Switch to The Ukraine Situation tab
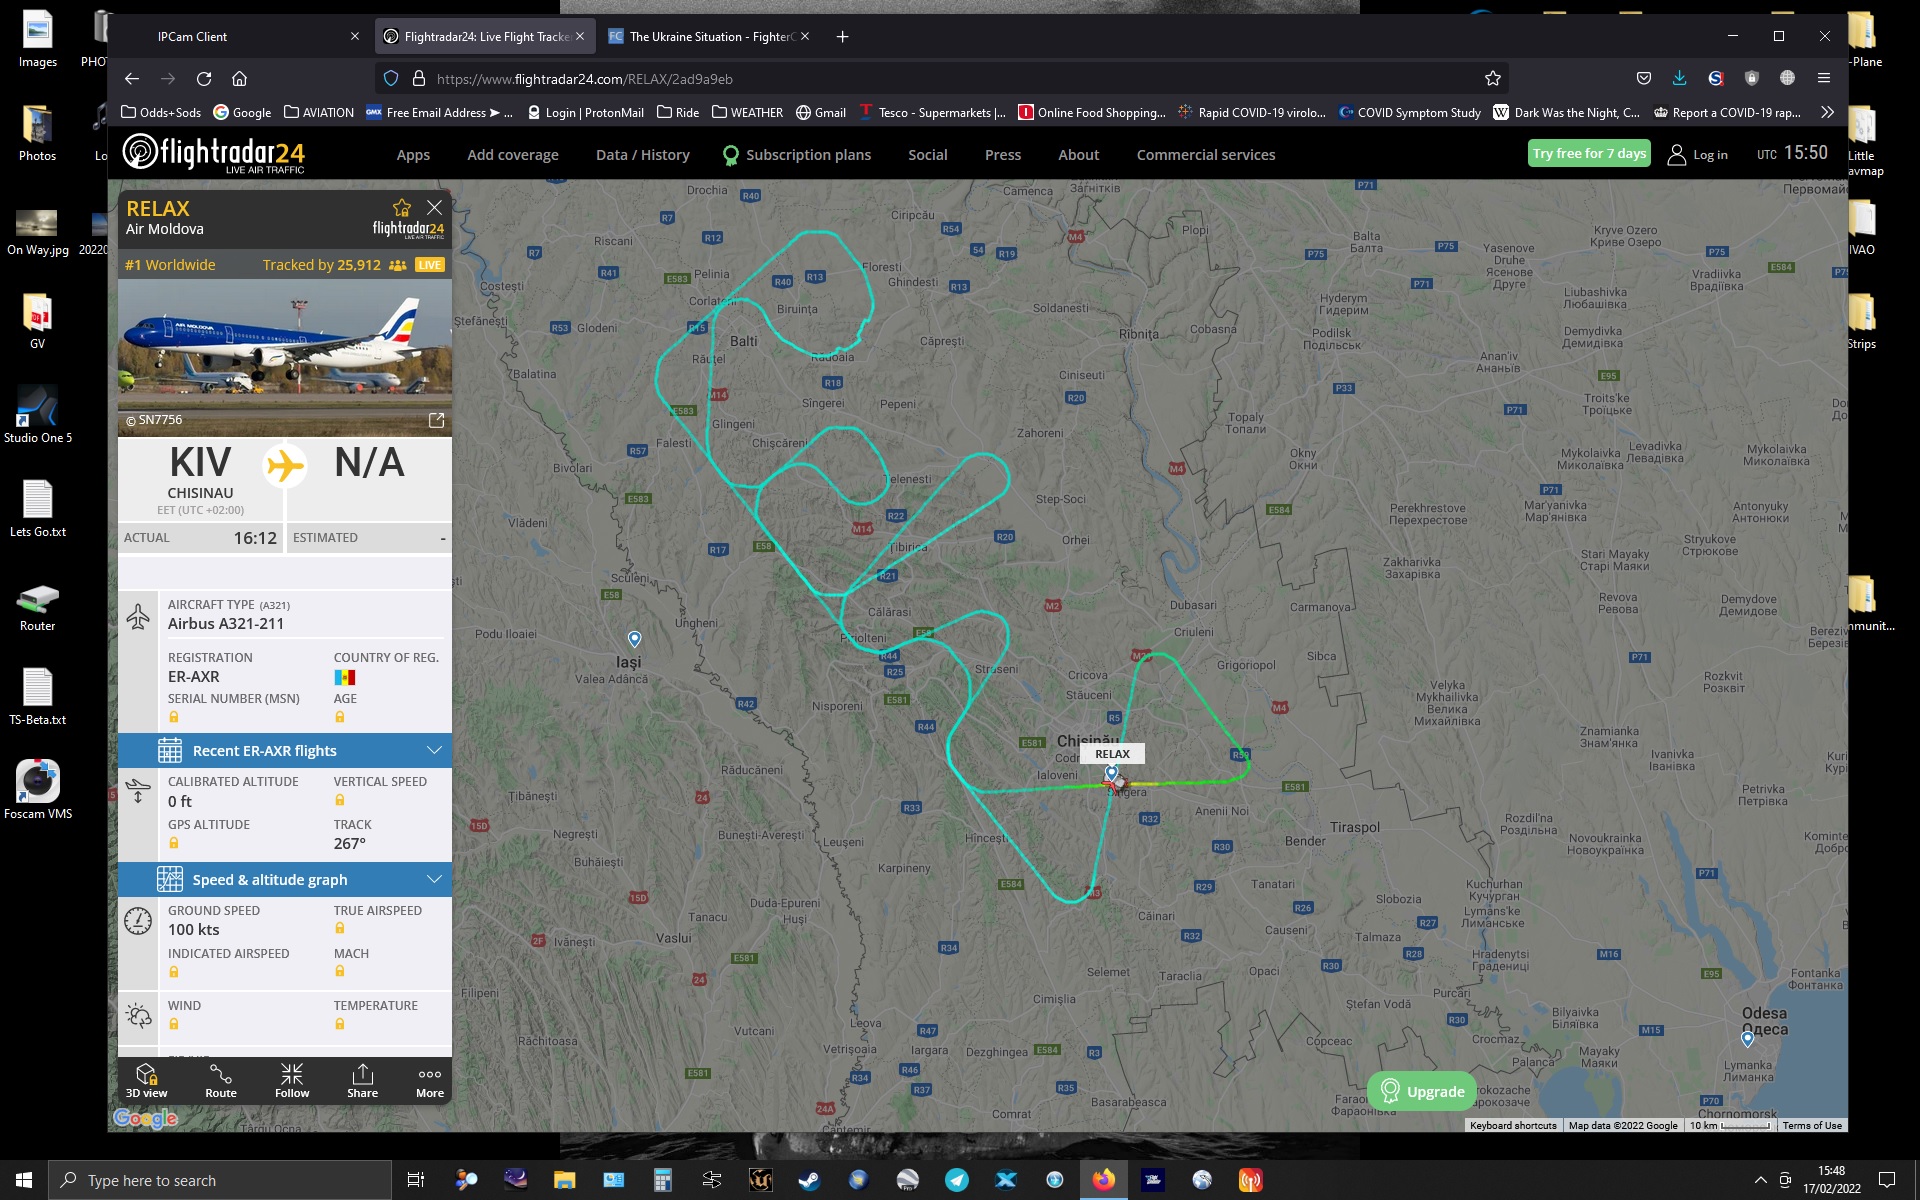 click(x=710, y=37)
